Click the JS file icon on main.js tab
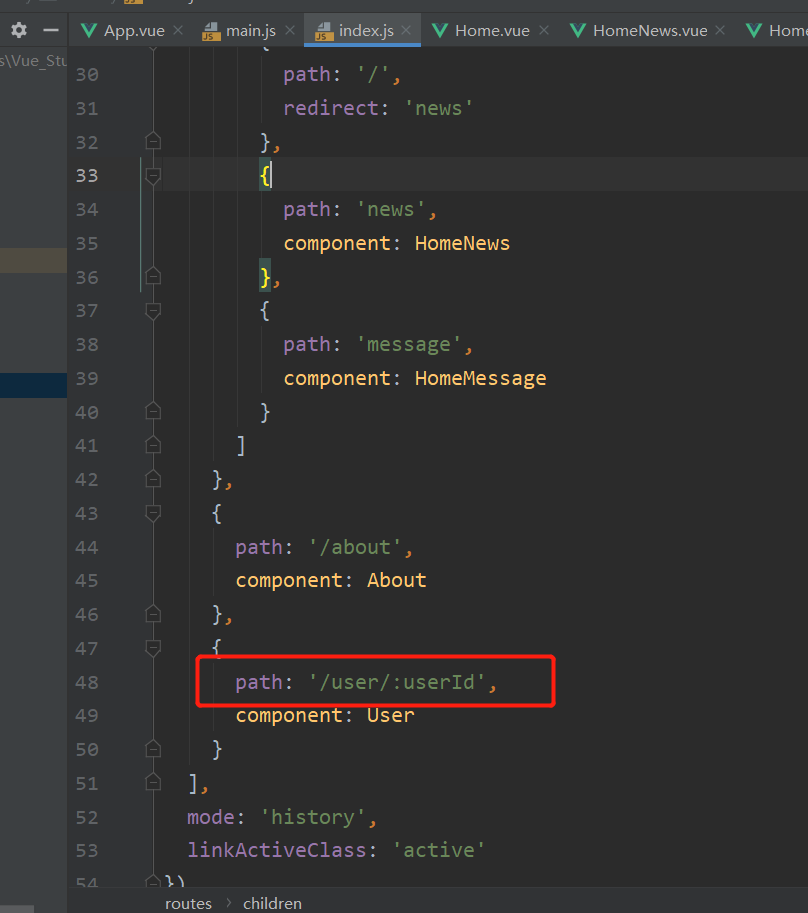Viewport: 808px width, 913px height. point(211,31)
